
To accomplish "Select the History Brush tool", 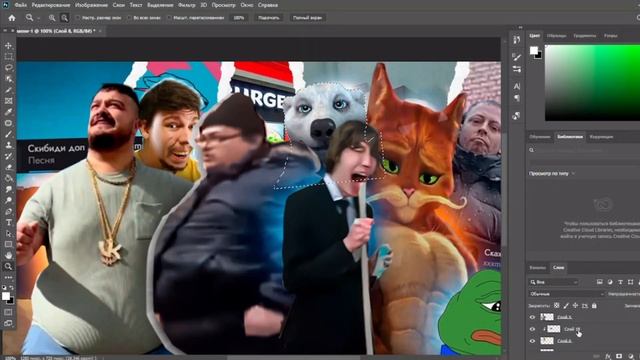I will click(9, 156).
